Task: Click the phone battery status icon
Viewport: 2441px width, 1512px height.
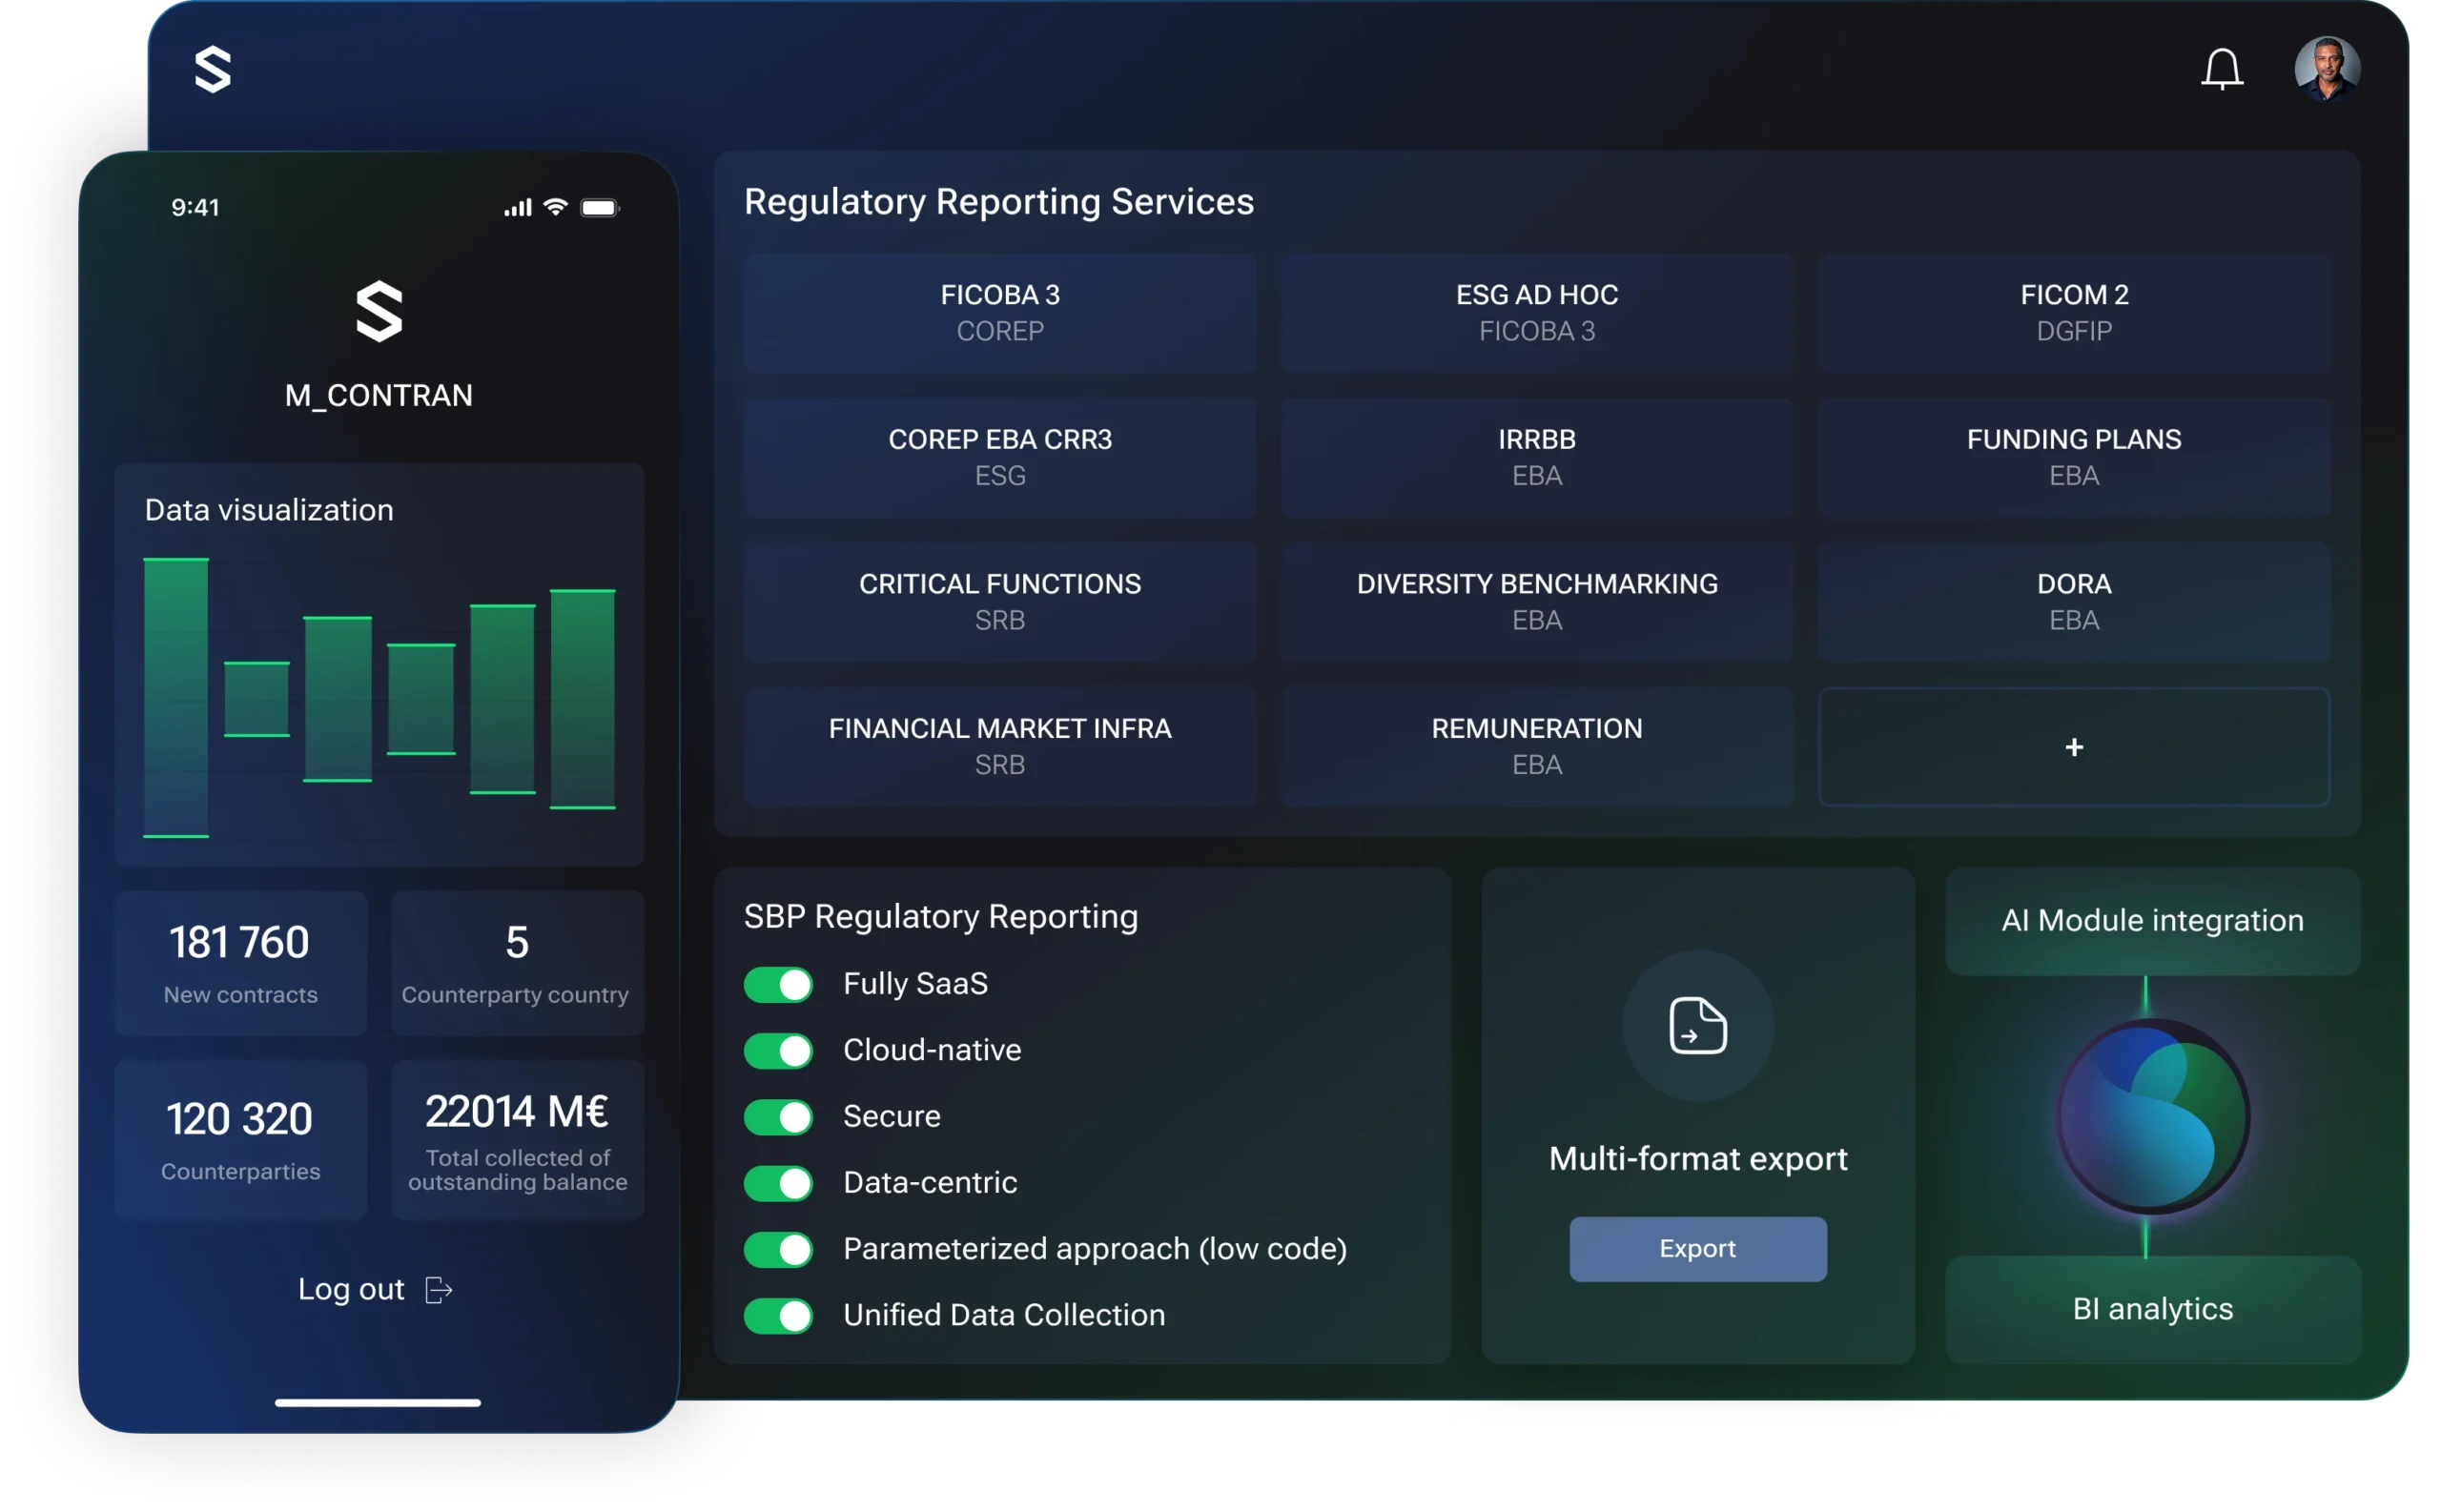Action: (x=599, y=208)
